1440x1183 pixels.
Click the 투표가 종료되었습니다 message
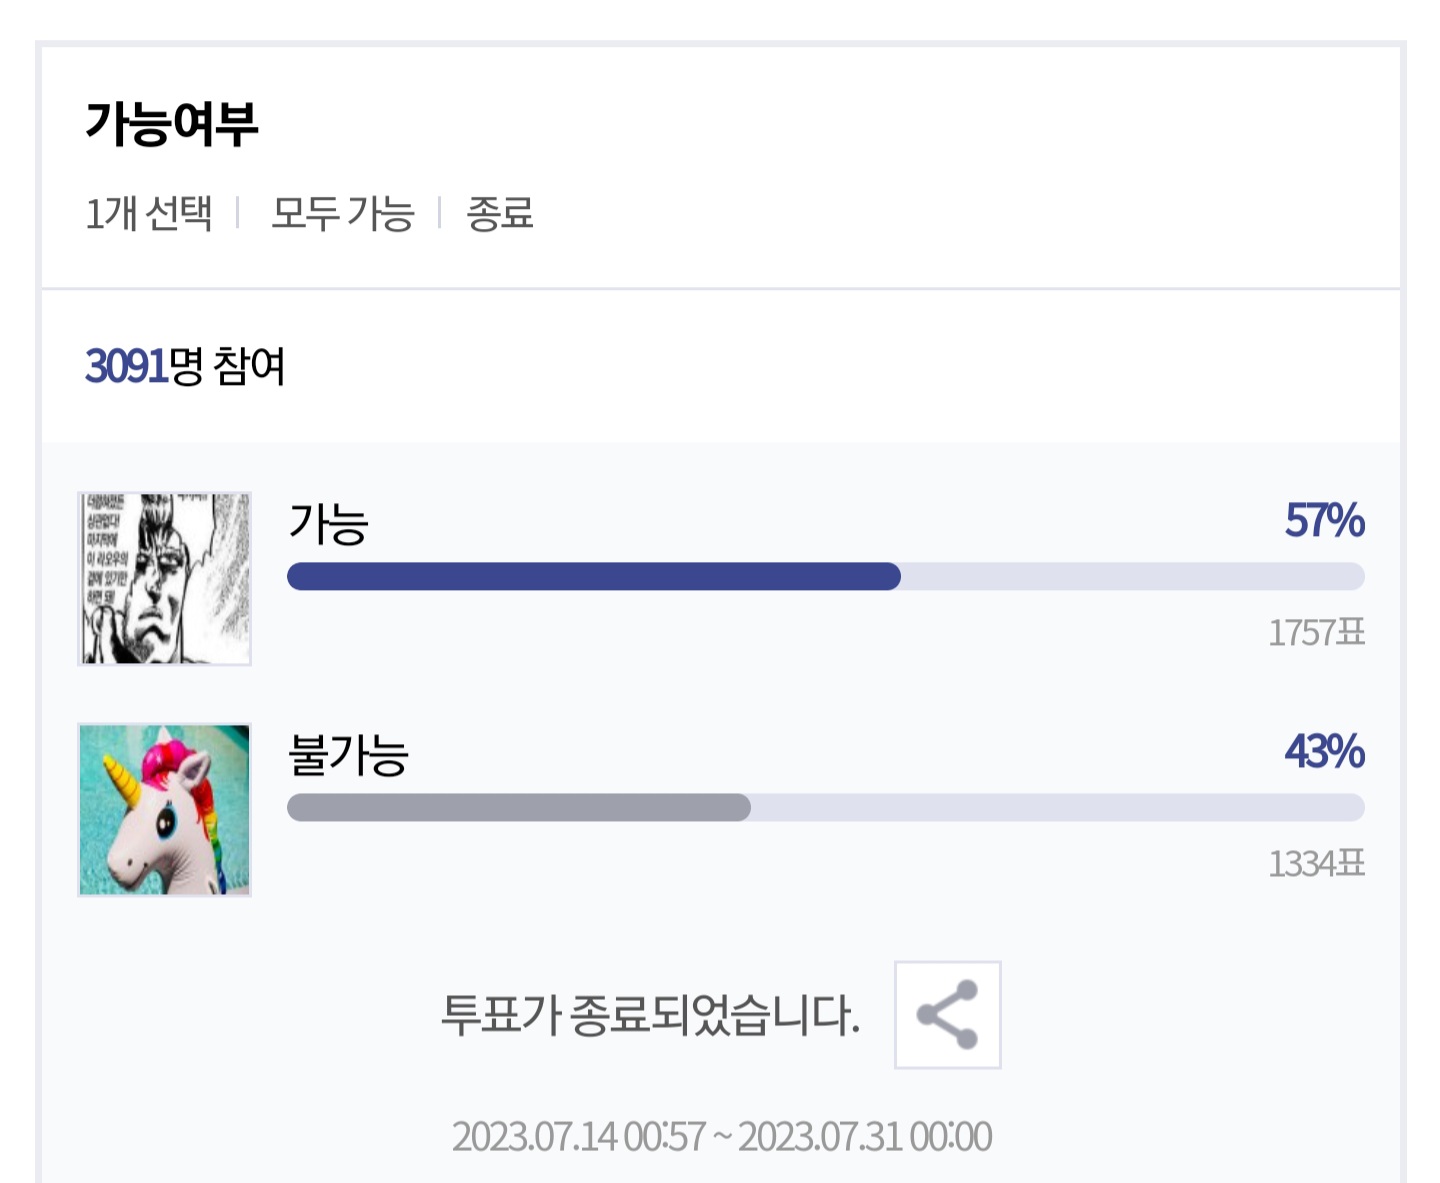click(x=650, y=1015)
